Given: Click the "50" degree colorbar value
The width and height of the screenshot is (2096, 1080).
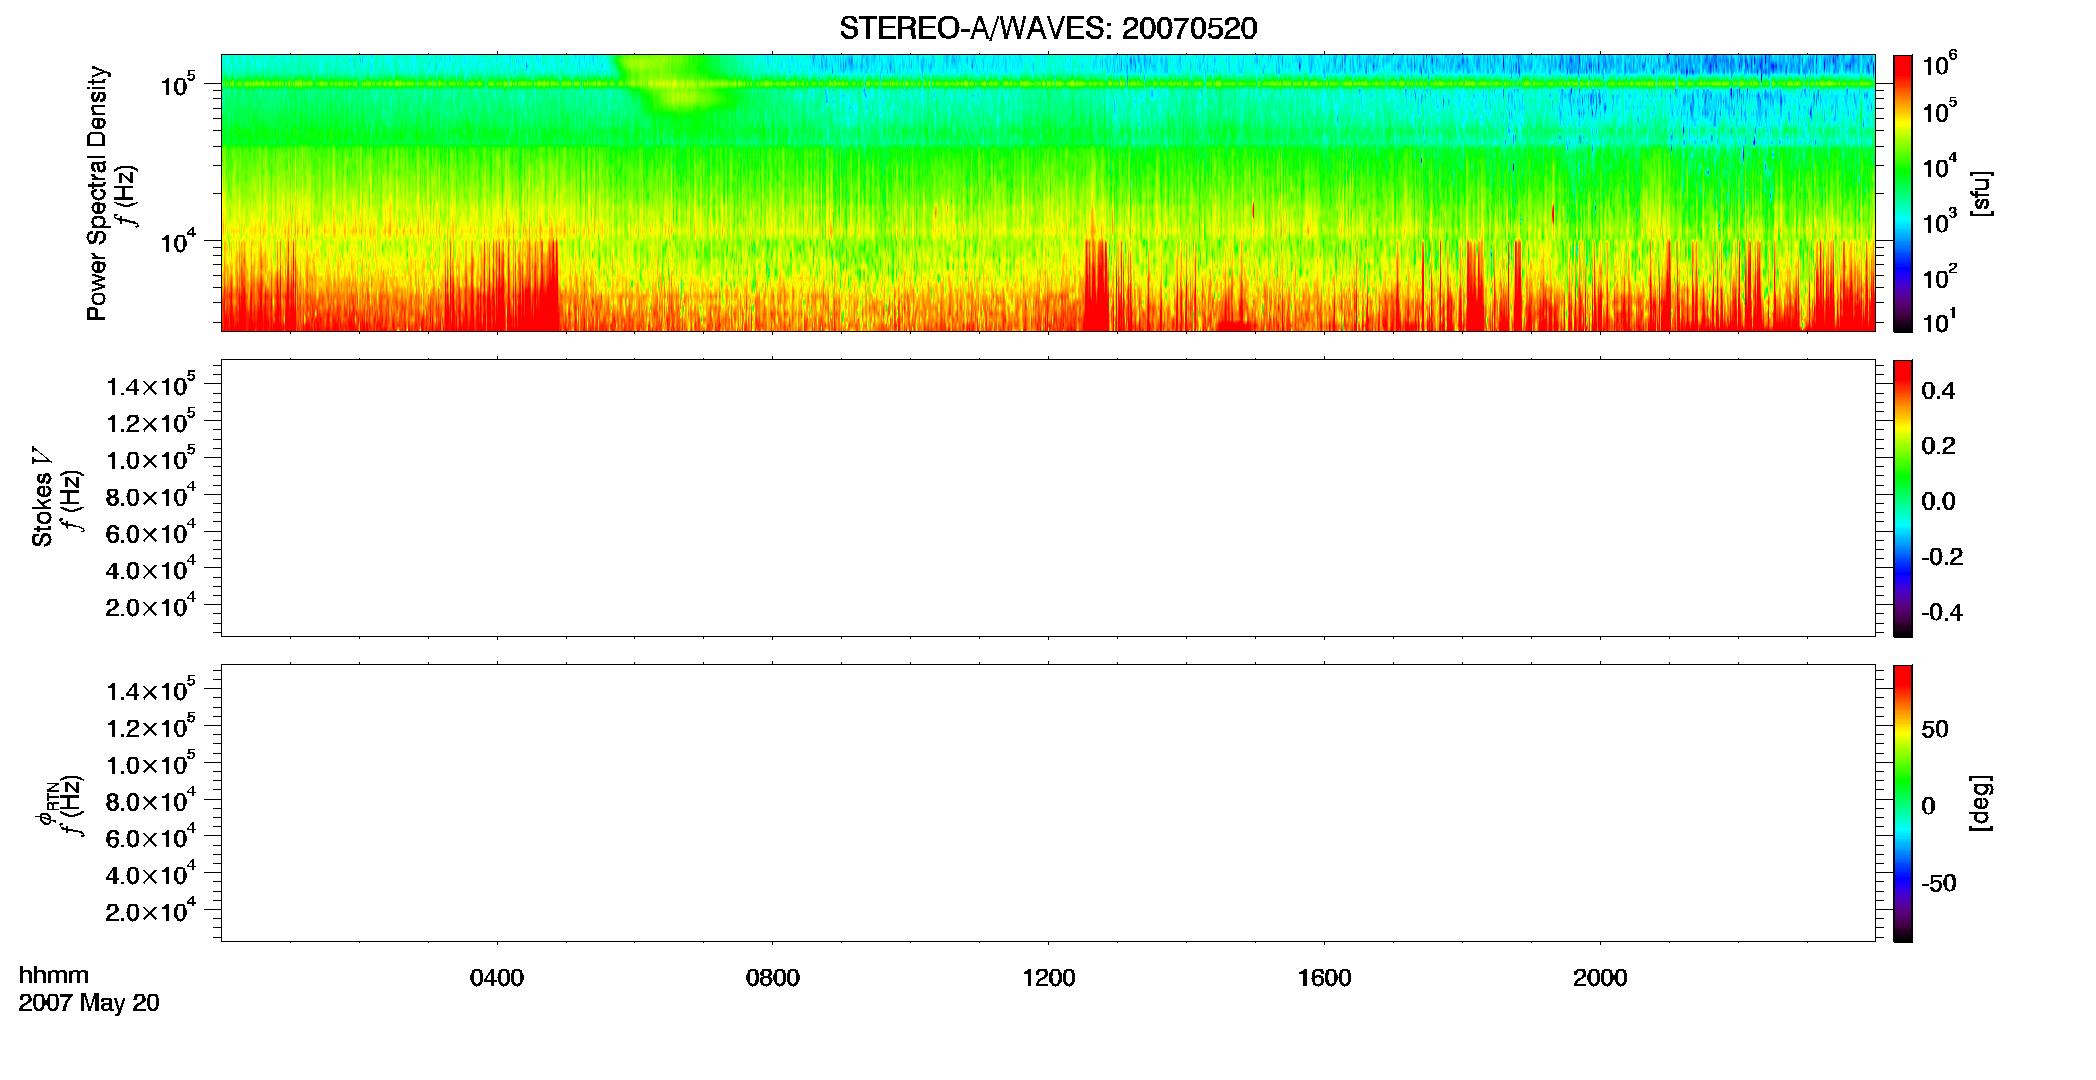Looking at the screenshot, I should (1935, 729).
